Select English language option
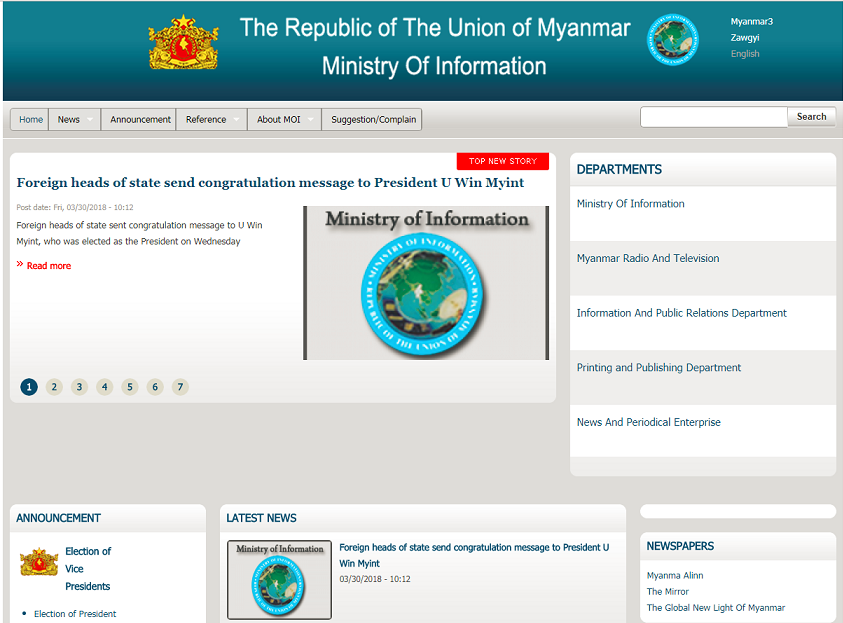 745,54
